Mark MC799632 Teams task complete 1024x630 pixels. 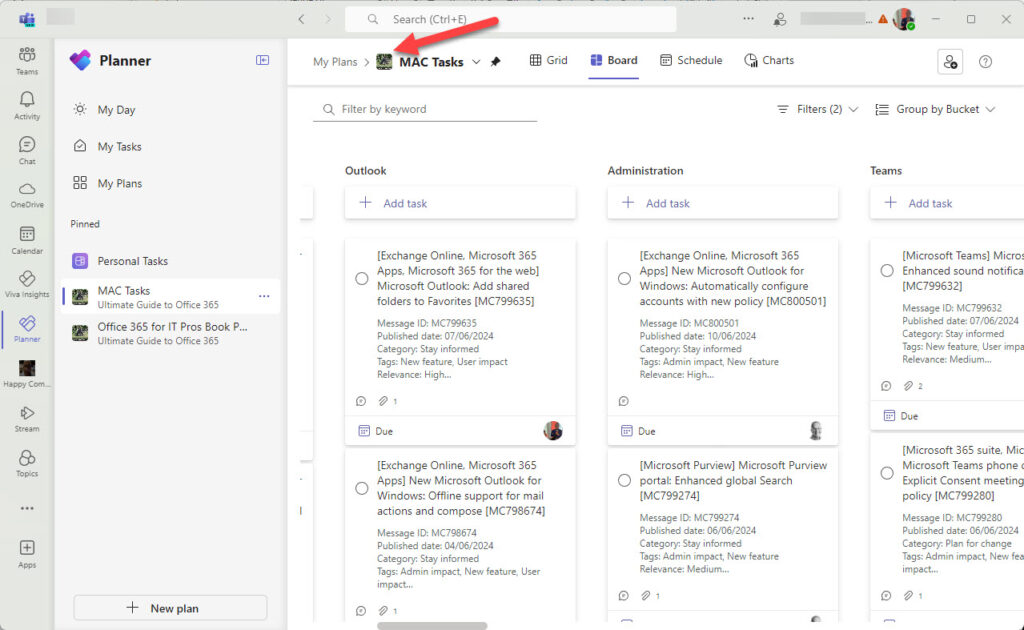pyautogui.click(x=887, y=271)
